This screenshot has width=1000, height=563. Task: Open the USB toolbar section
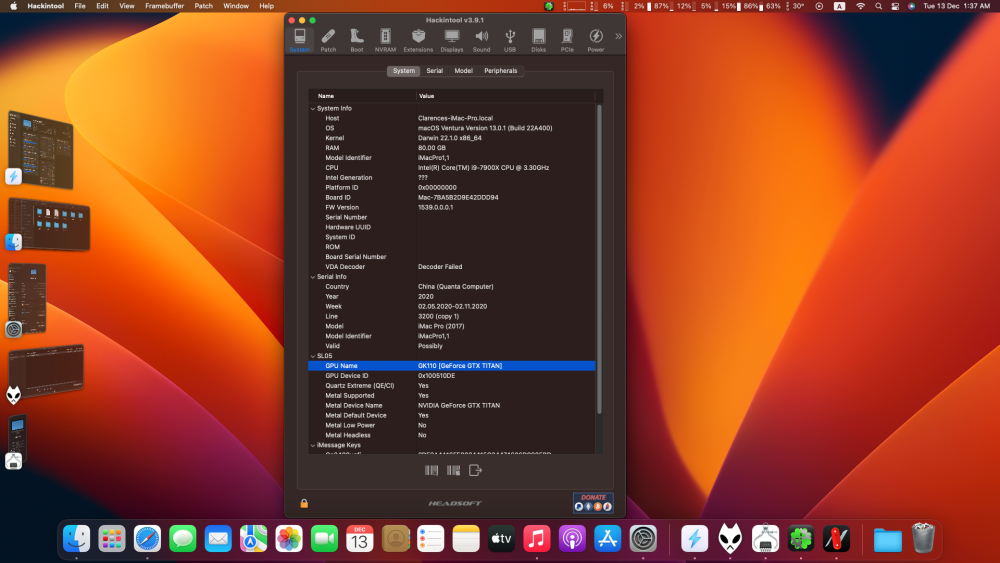510,40
